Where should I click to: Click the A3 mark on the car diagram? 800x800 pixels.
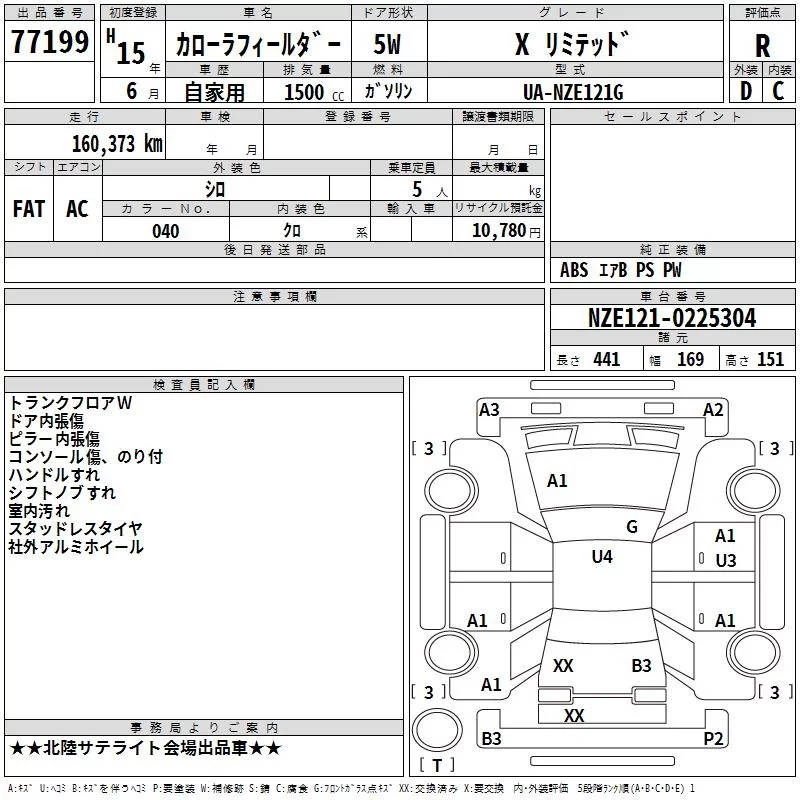point(489,409)
